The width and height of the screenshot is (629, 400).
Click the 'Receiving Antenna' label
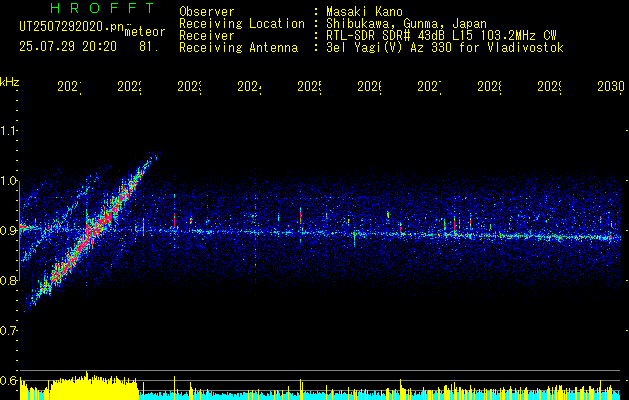[x=238, y=48]
